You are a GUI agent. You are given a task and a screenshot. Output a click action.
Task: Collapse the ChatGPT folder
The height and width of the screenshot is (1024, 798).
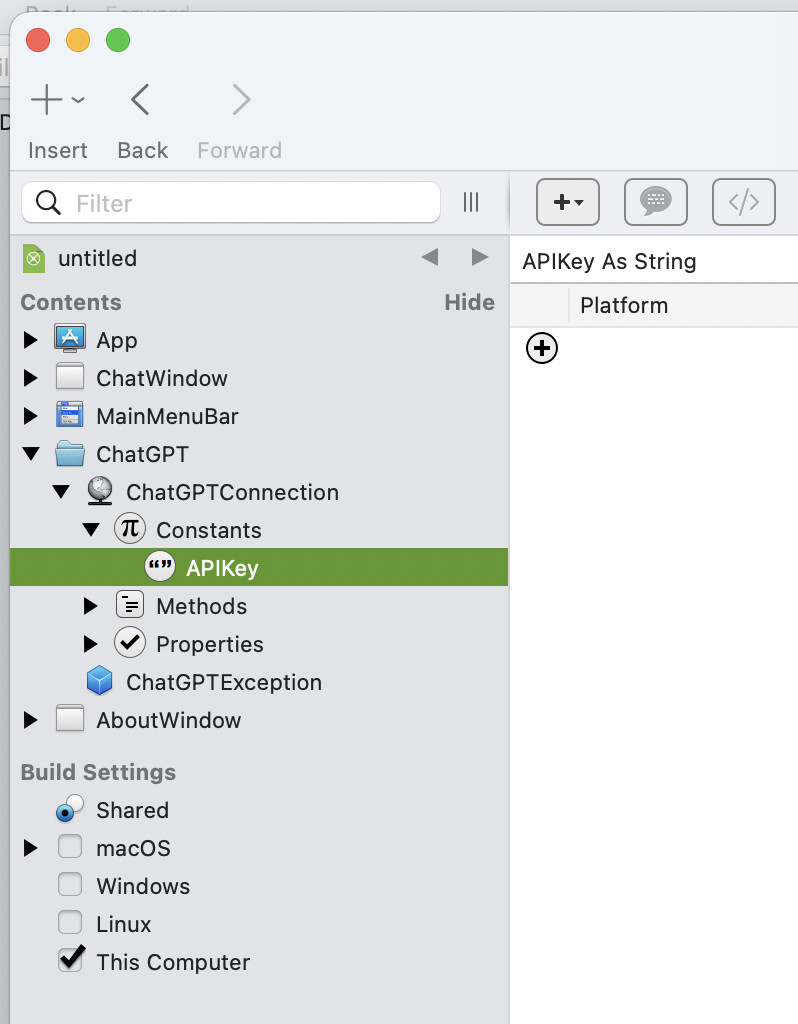(x=31, y=453)
